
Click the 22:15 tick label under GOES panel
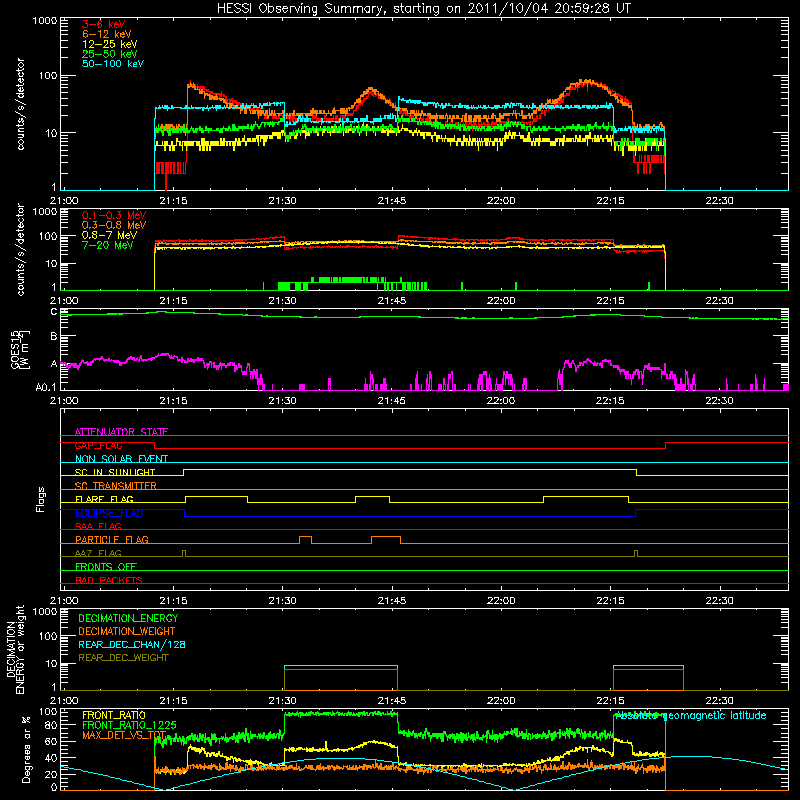610,401
